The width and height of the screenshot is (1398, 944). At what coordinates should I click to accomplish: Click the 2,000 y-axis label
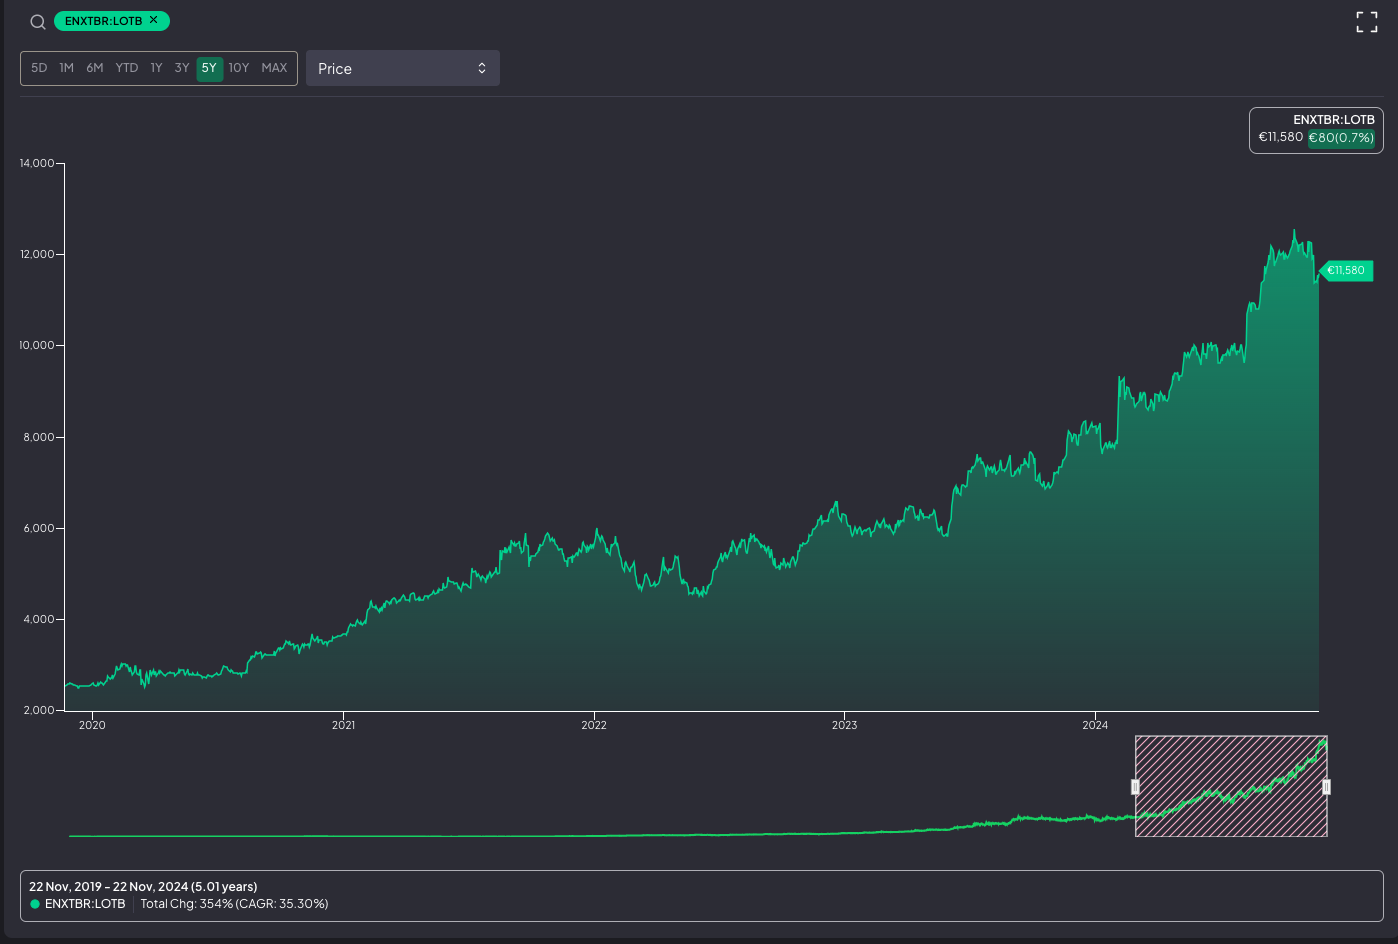point(39,710)
